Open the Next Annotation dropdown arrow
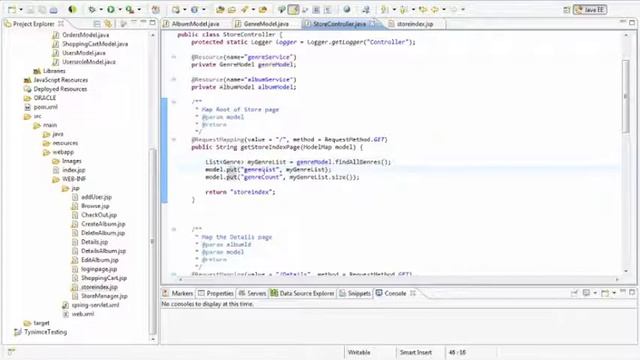 [x=394, y=10]
